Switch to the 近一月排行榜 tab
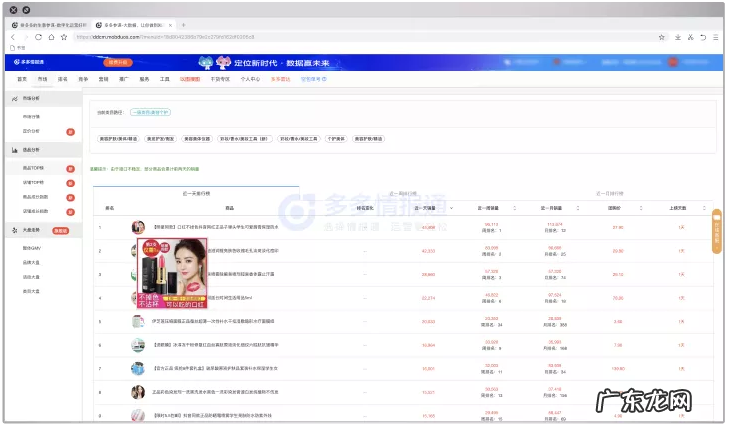Viewport: 730px width, 430px height. point(611,194)
